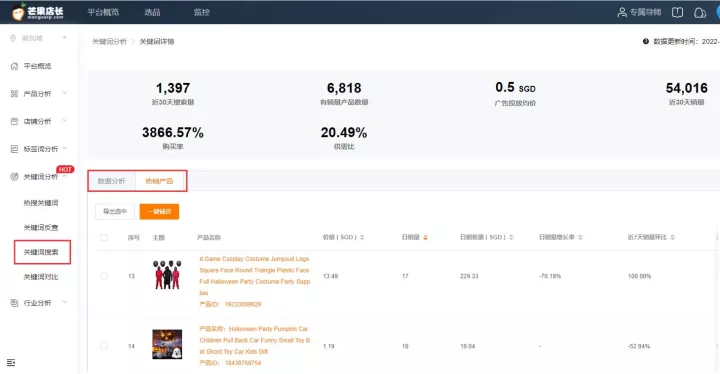Open 平台概览 home icon in sidebar
This screenshot has height=374, width=720.
[x=14, y=66]
